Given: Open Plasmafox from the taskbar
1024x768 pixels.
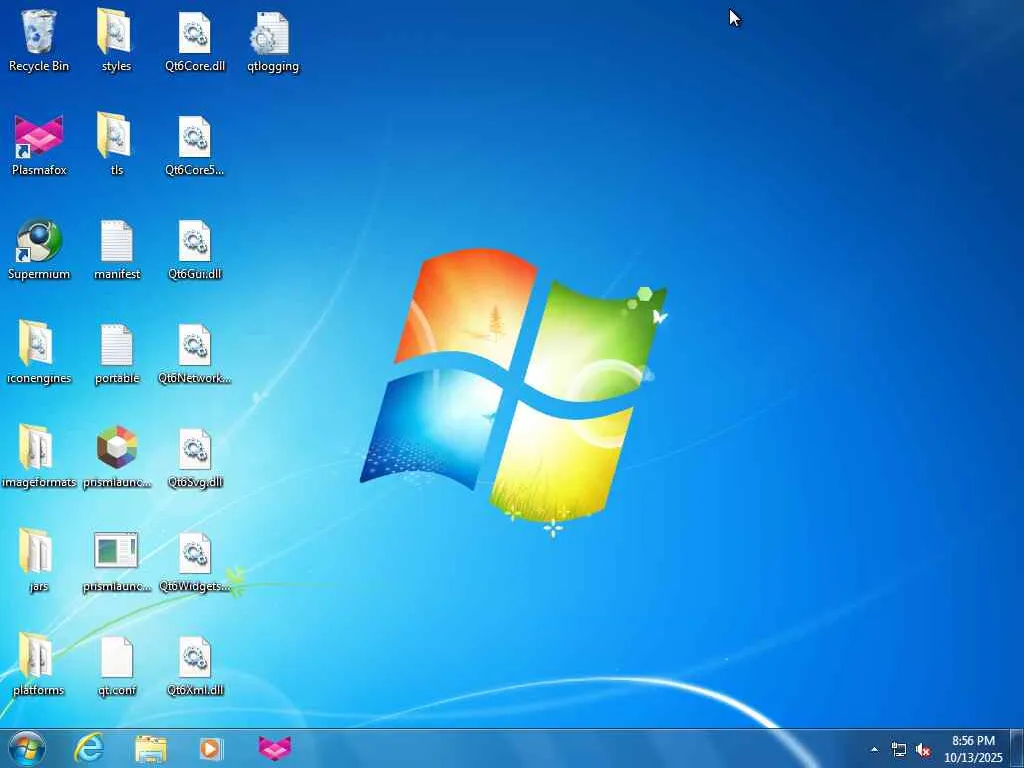Looking at the screenshot, I should pyautogui.click(x=274, y=748).
